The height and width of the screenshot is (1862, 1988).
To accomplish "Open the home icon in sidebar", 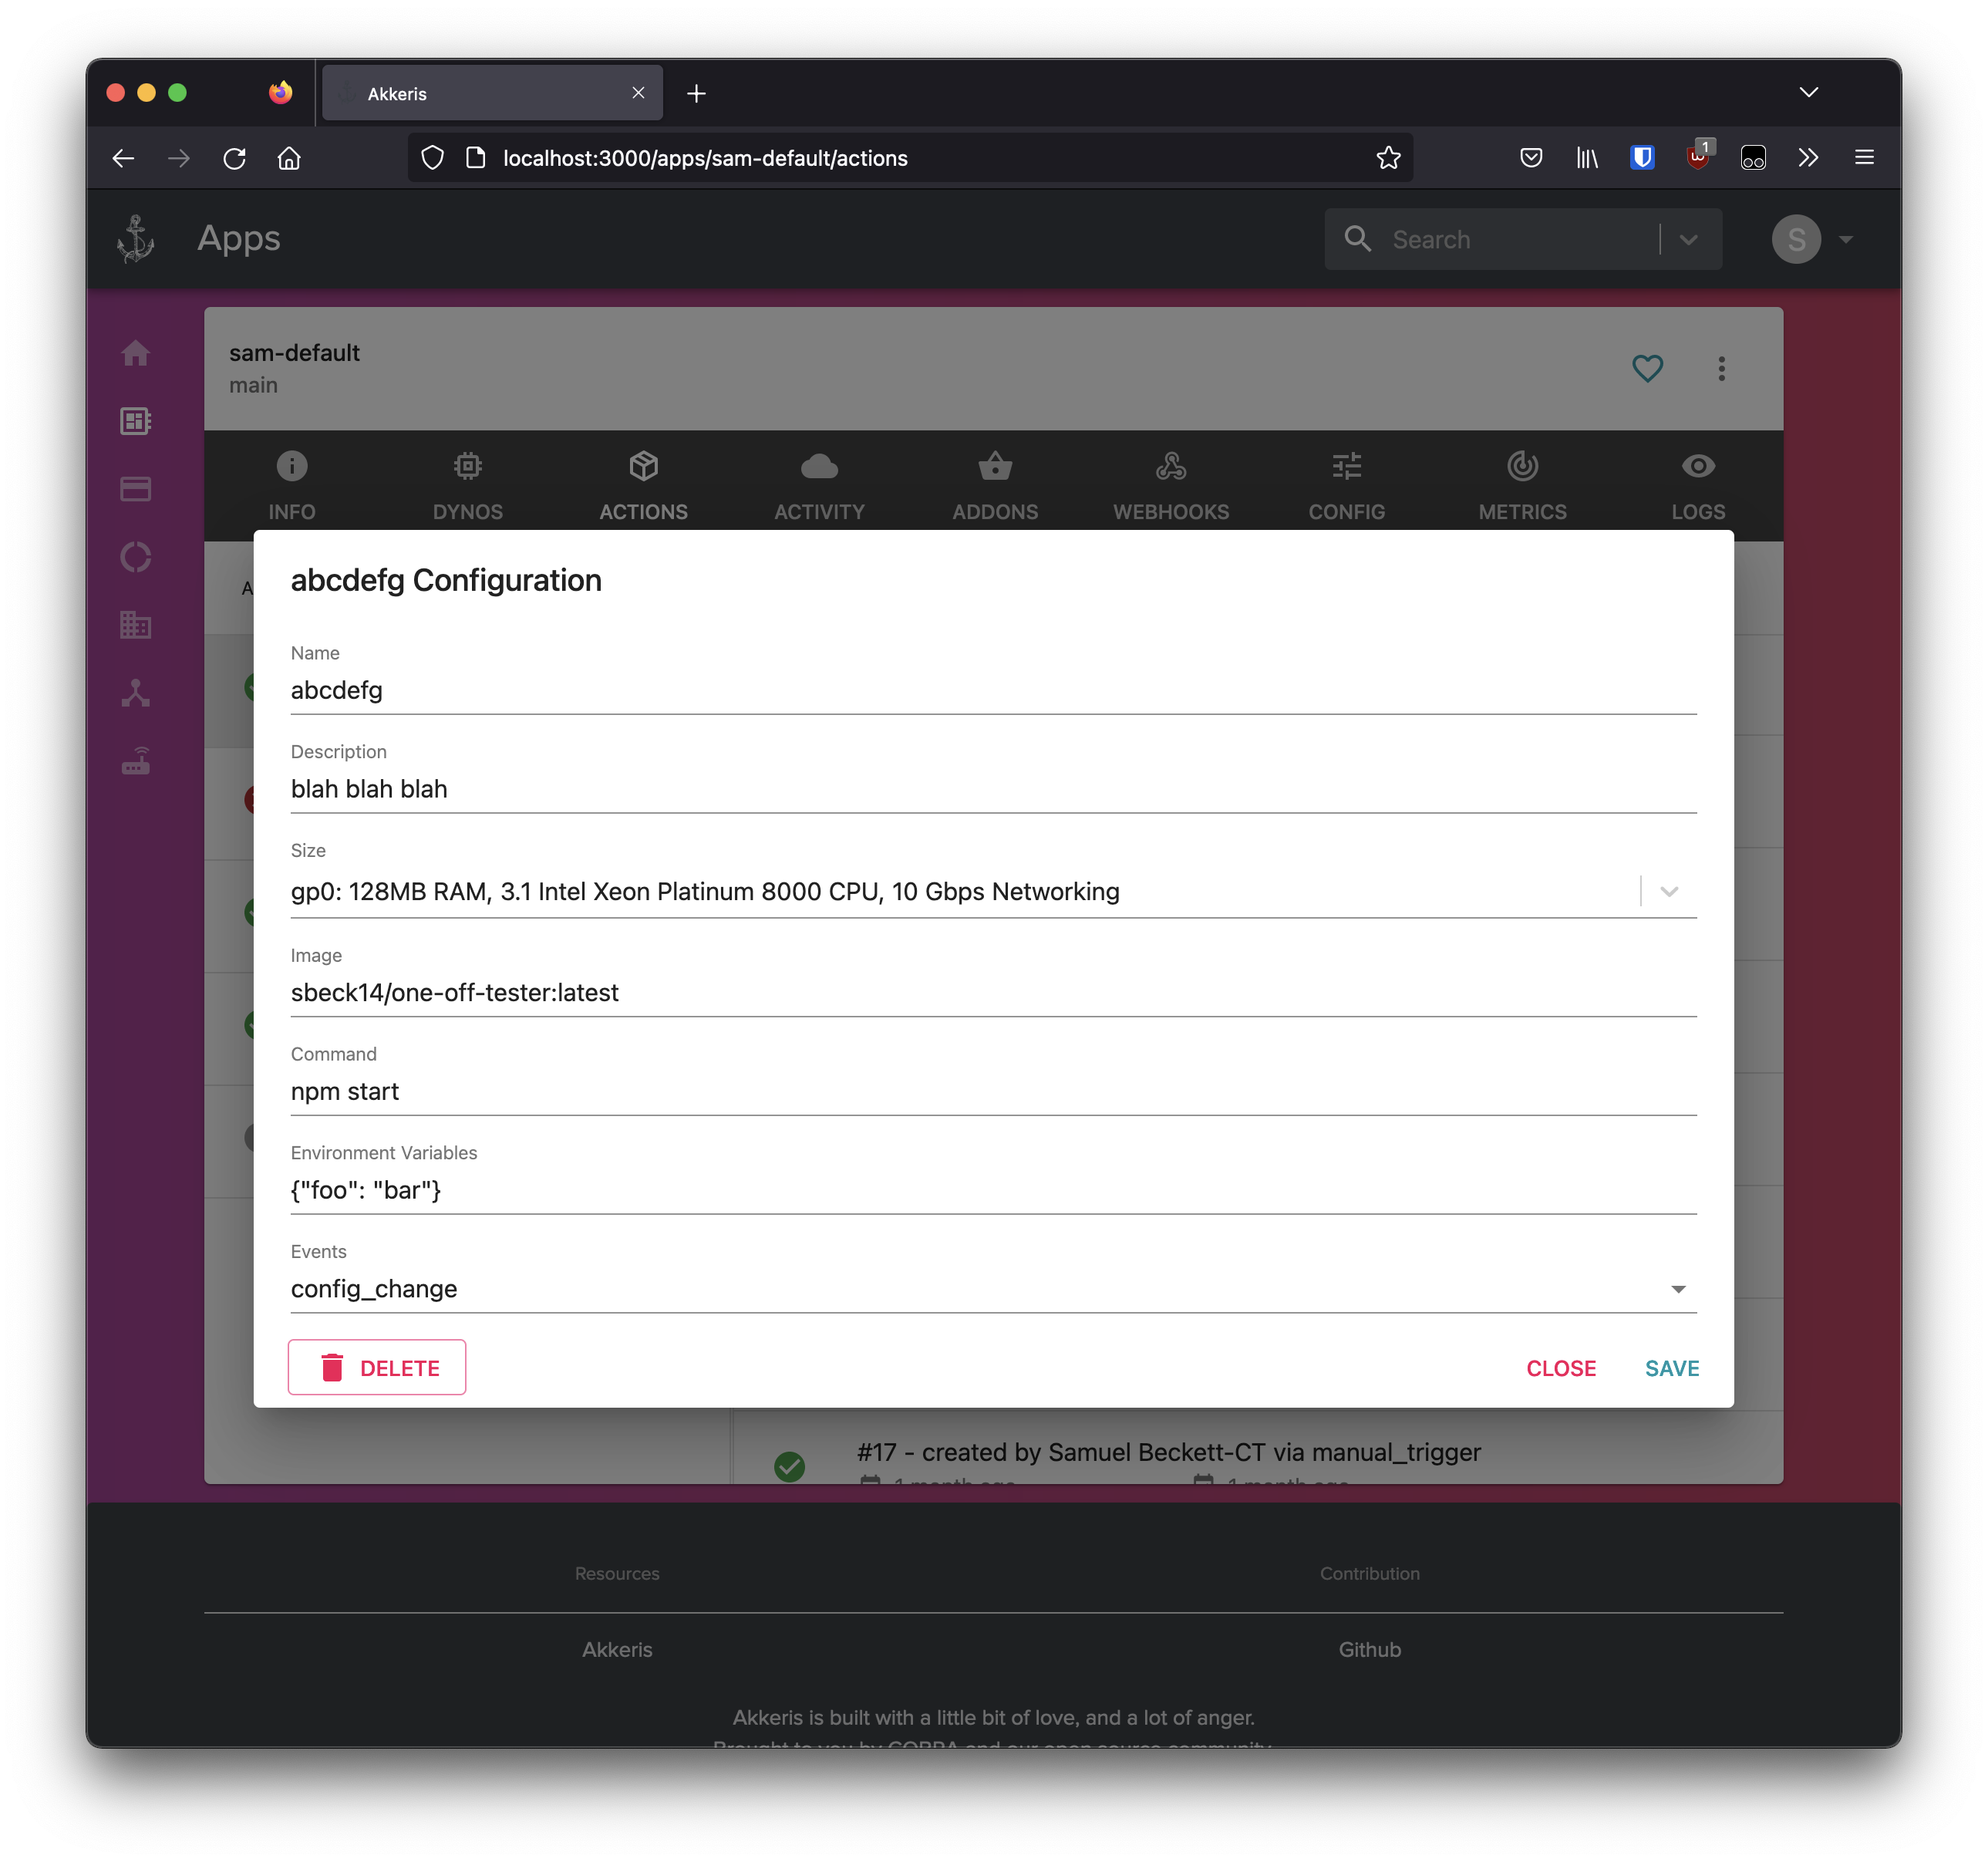I will pyautogui.click(x=136, y=353).
